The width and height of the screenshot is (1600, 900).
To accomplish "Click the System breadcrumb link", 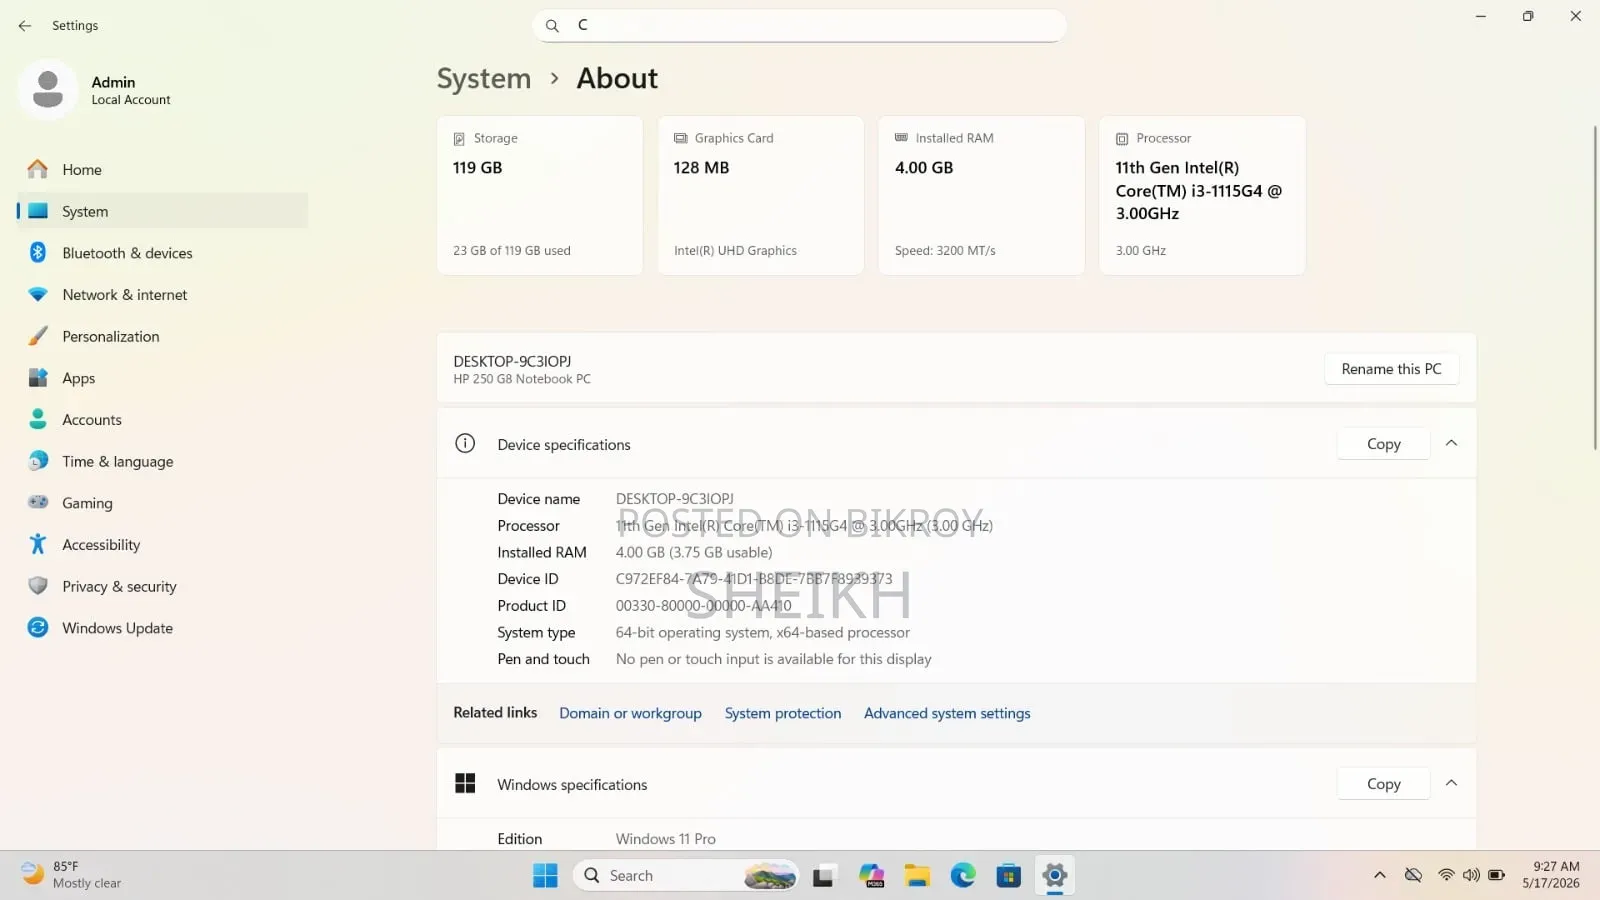I will coord(484,78).
